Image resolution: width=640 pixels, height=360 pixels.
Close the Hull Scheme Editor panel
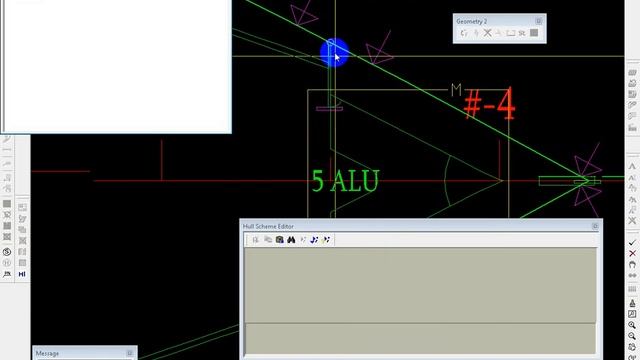pyautogui.click(x=595, y=226)
